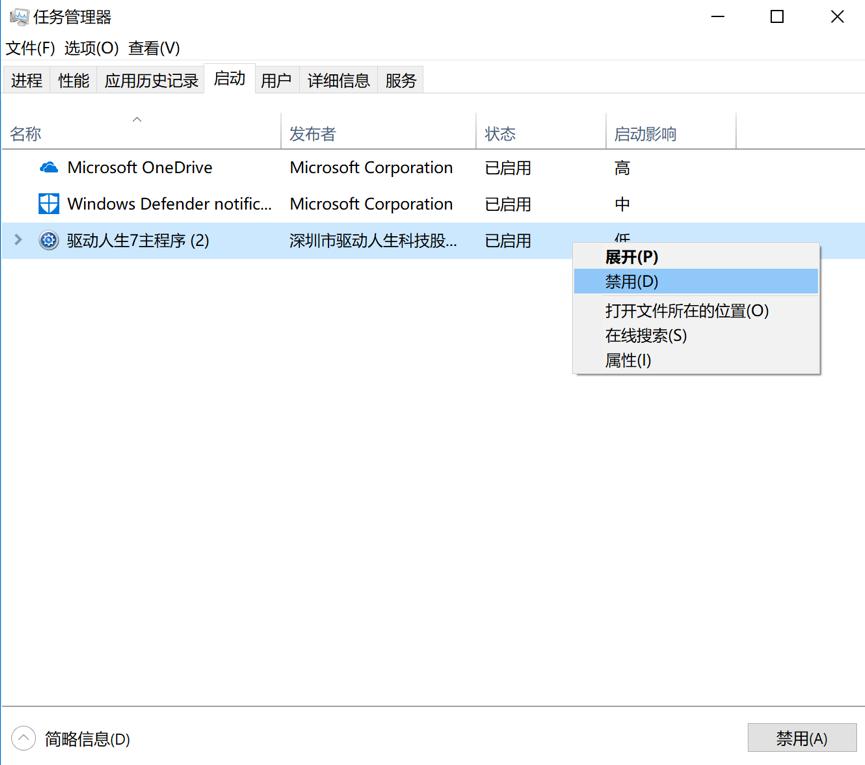Screen dimensions: 865x765
Task: Expand 驱动人生7主程序 using its tree arrow
Action: [18, 240]
